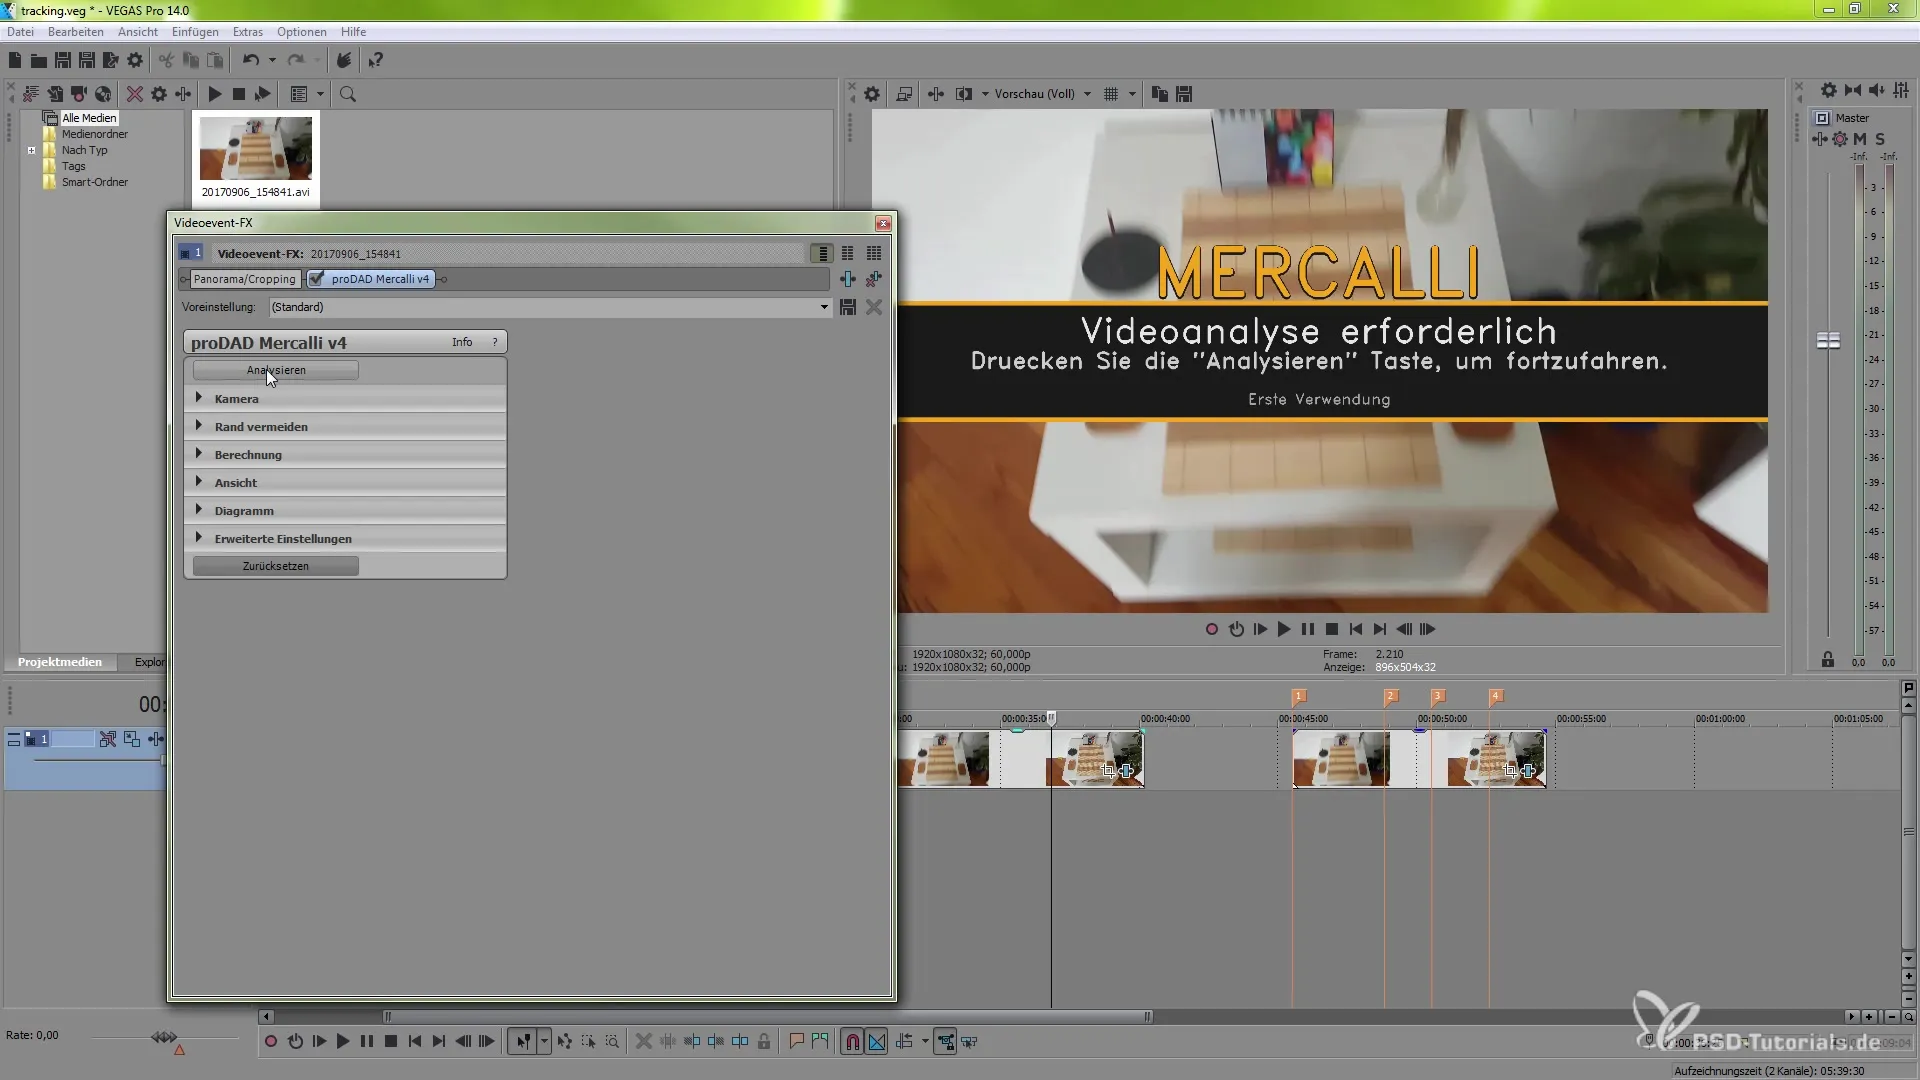Click the Analysieren button in Mercalli panel
The height and width of the screenshot is (1080, 1920).
(275, 370)
